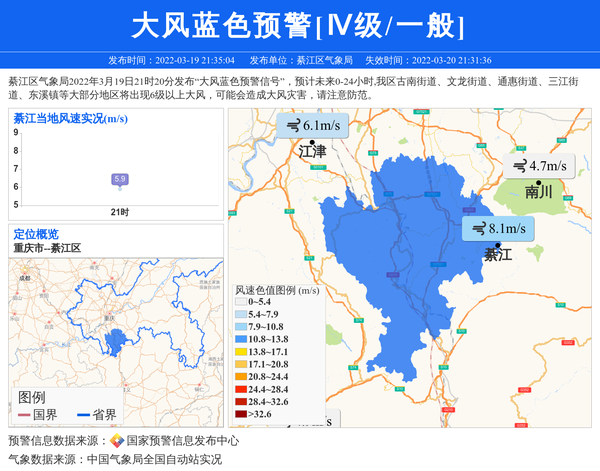
Task: Select the 0~5.4 legend color swatch
Action: (241, 301)
